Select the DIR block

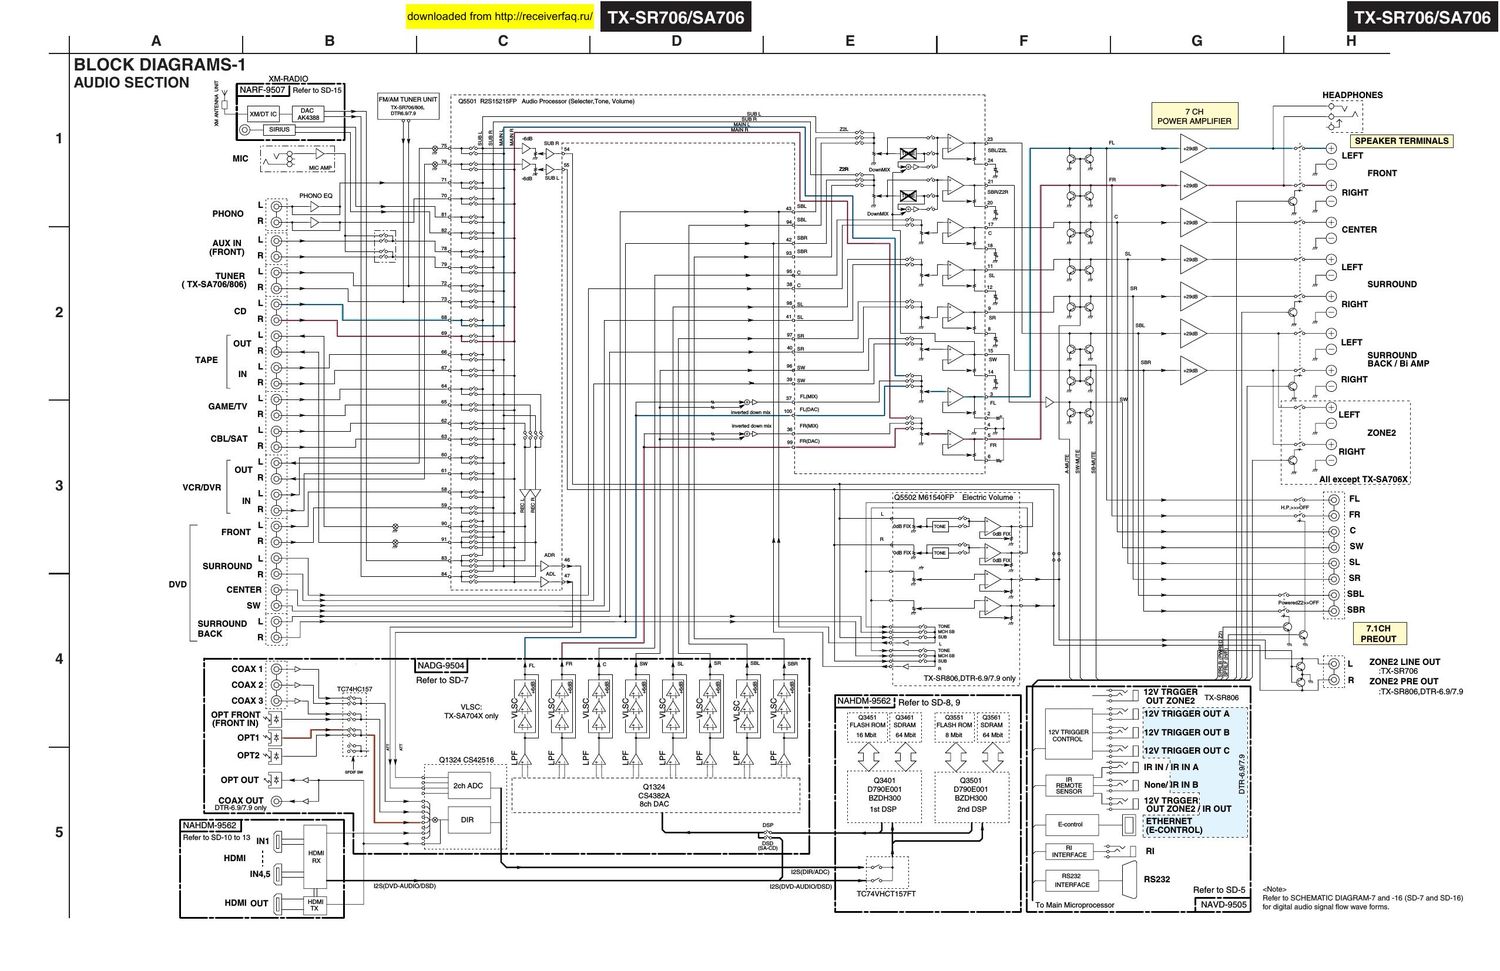coord(469,820)
